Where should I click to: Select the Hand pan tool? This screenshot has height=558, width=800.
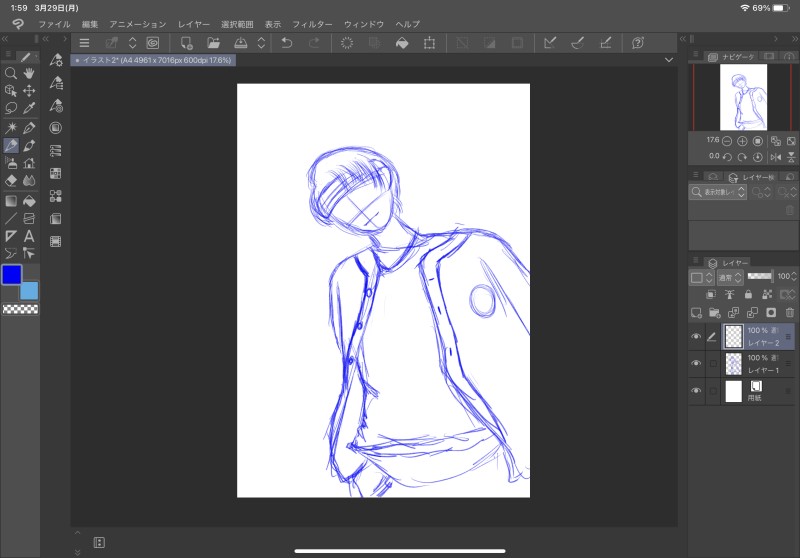point(29,73)
